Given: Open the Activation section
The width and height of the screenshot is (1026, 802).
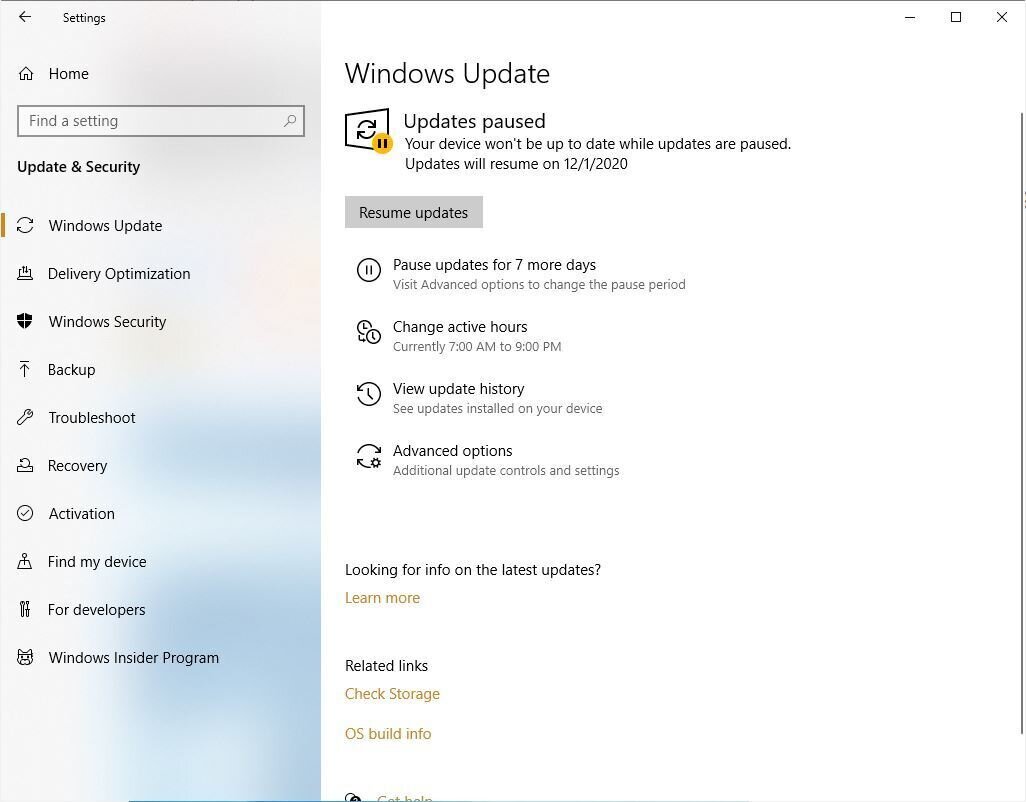Looking at the screenshot, I should pos(81,514).
